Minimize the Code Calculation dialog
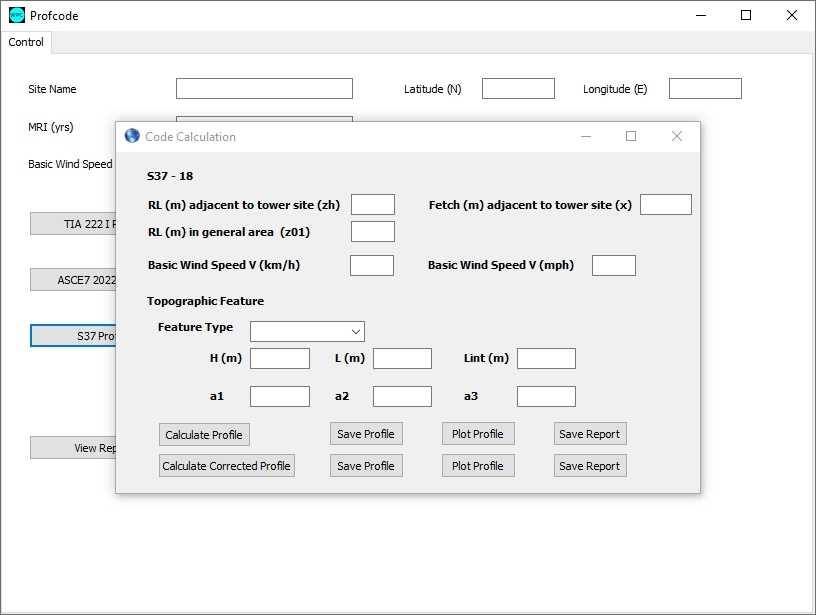816x615 pixels. [584, 136]
